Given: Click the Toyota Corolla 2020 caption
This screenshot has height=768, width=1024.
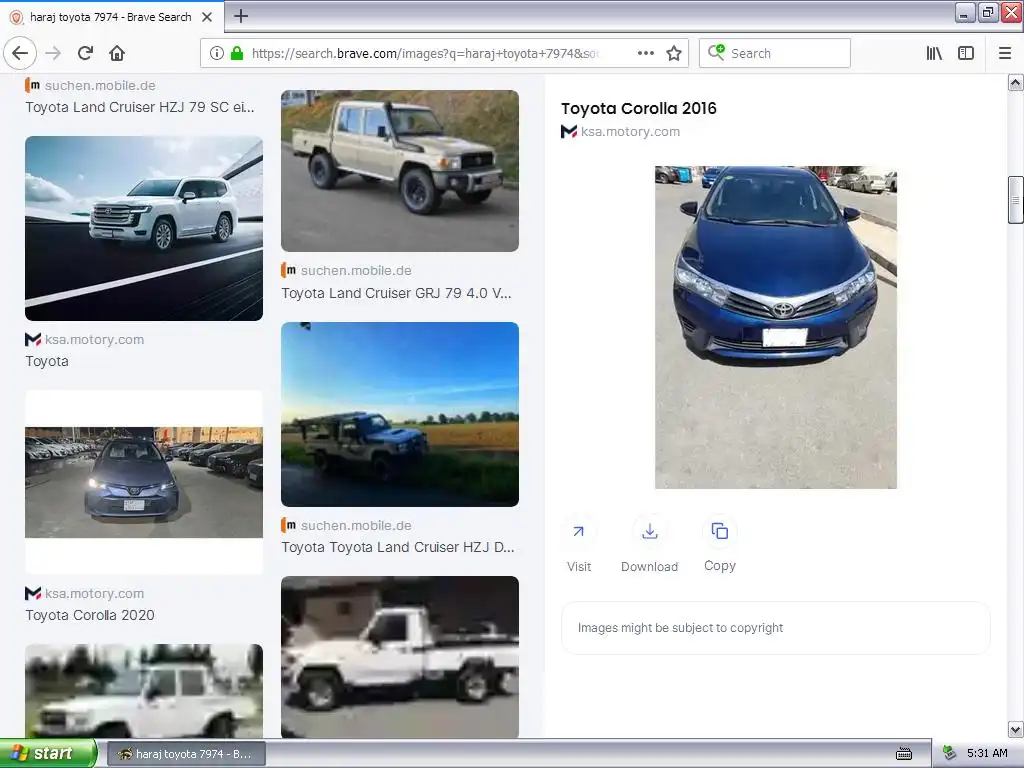Looking at the screenshot, I should [89, 615].
